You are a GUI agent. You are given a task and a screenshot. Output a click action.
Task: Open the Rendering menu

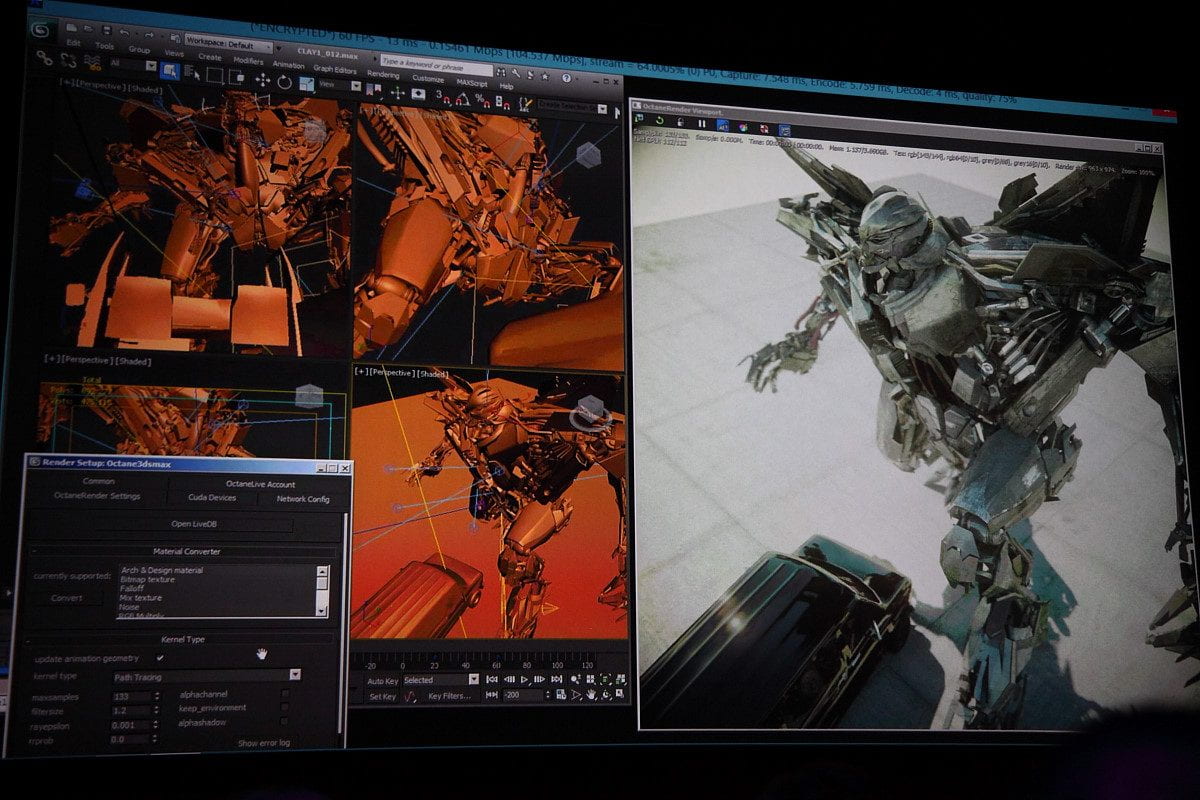click(x=382, y=74)
